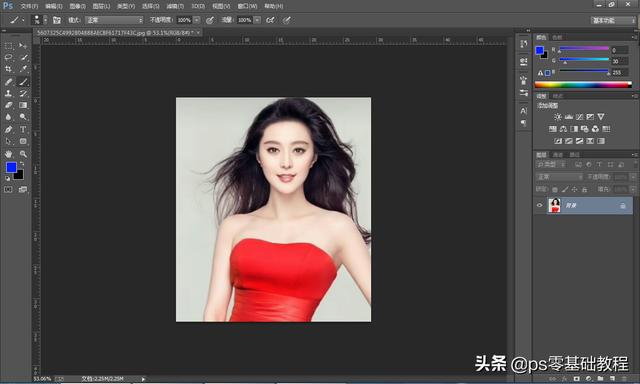Screen dimensions: 640x384
Task: Open the History collapsed panel icon
Action: [524, 44]
